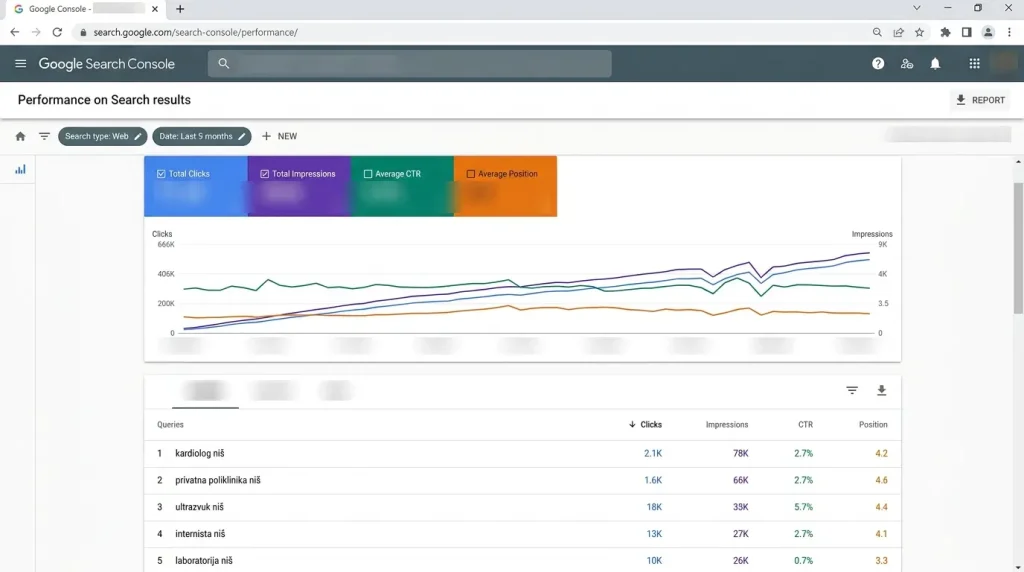This screenshot has width=1024, height=572.
Task: Click the Queries column header
Action: pyautogui.click(x=170, y=424)
